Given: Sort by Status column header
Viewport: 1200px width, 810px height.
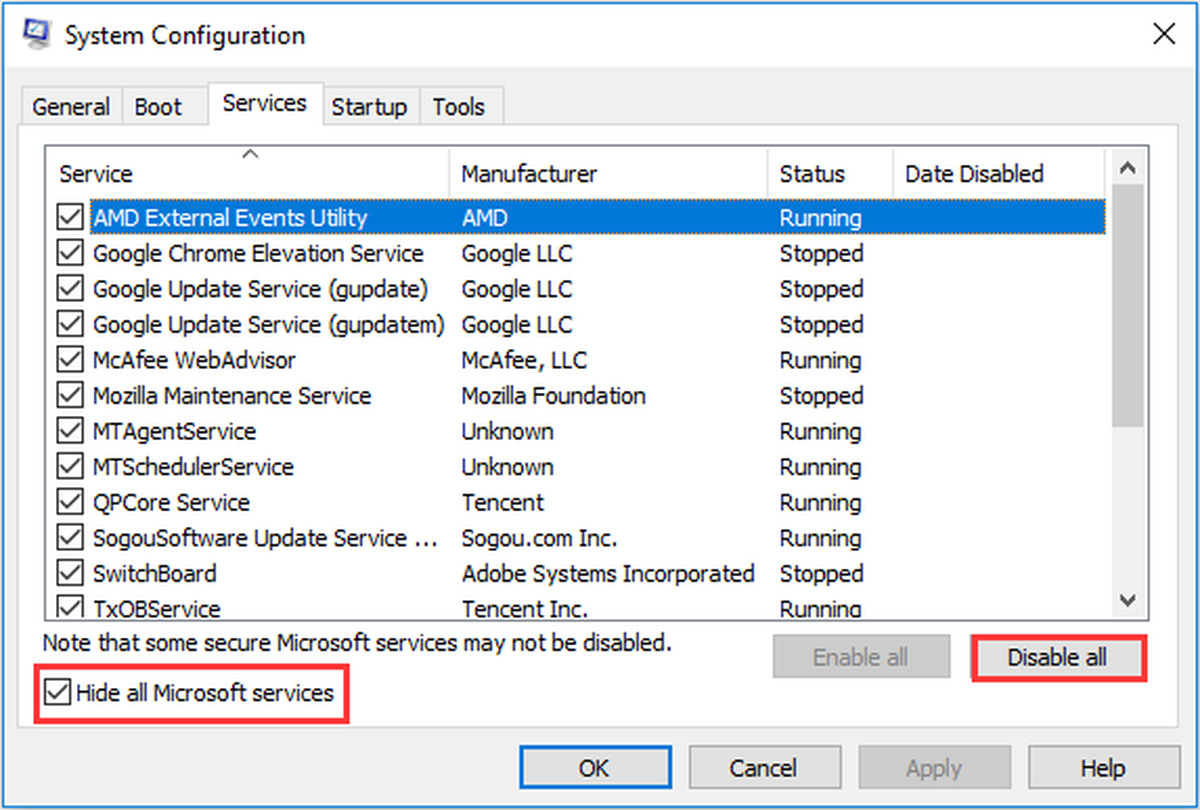Looking at the screenshot, I should coord(830,174).
